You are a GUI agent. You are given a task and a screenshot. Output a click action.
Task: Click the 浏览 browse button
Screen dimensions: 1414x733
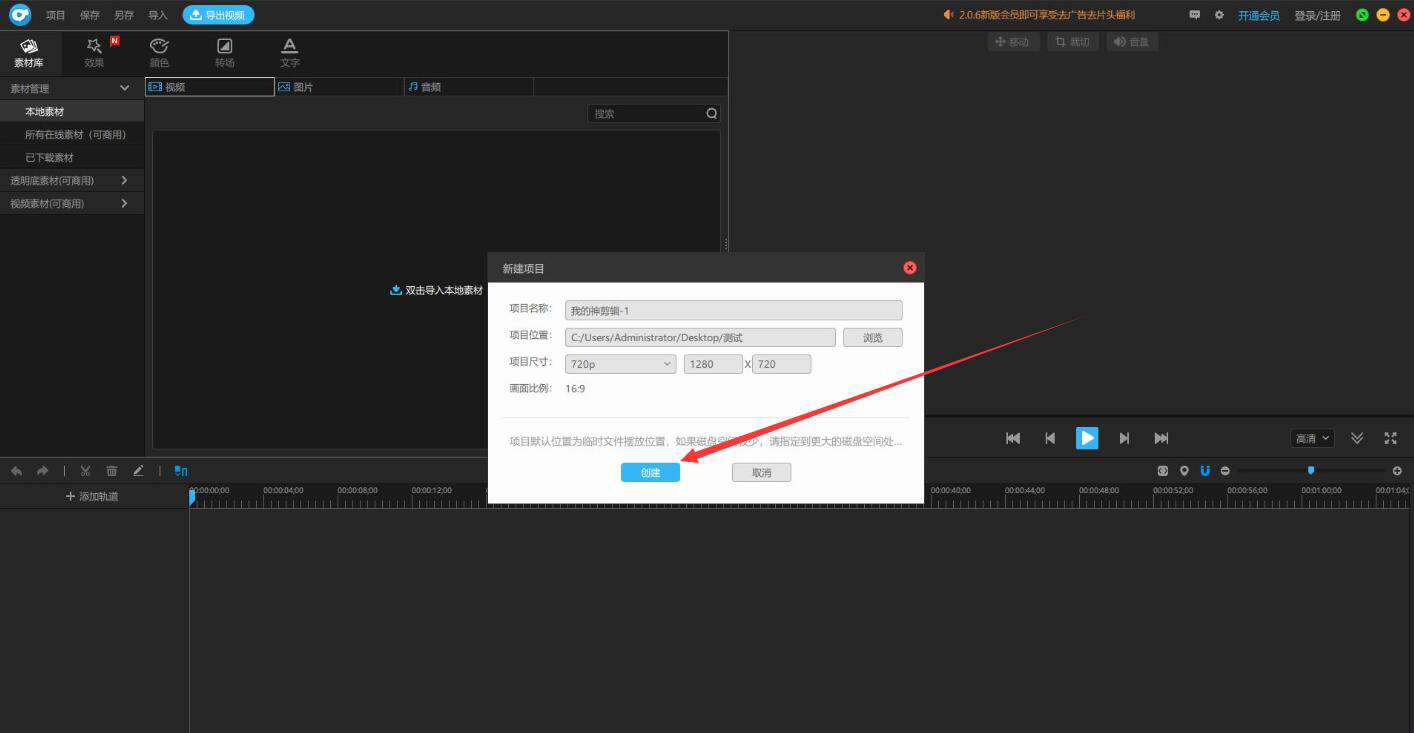click(x=873, y=338)
